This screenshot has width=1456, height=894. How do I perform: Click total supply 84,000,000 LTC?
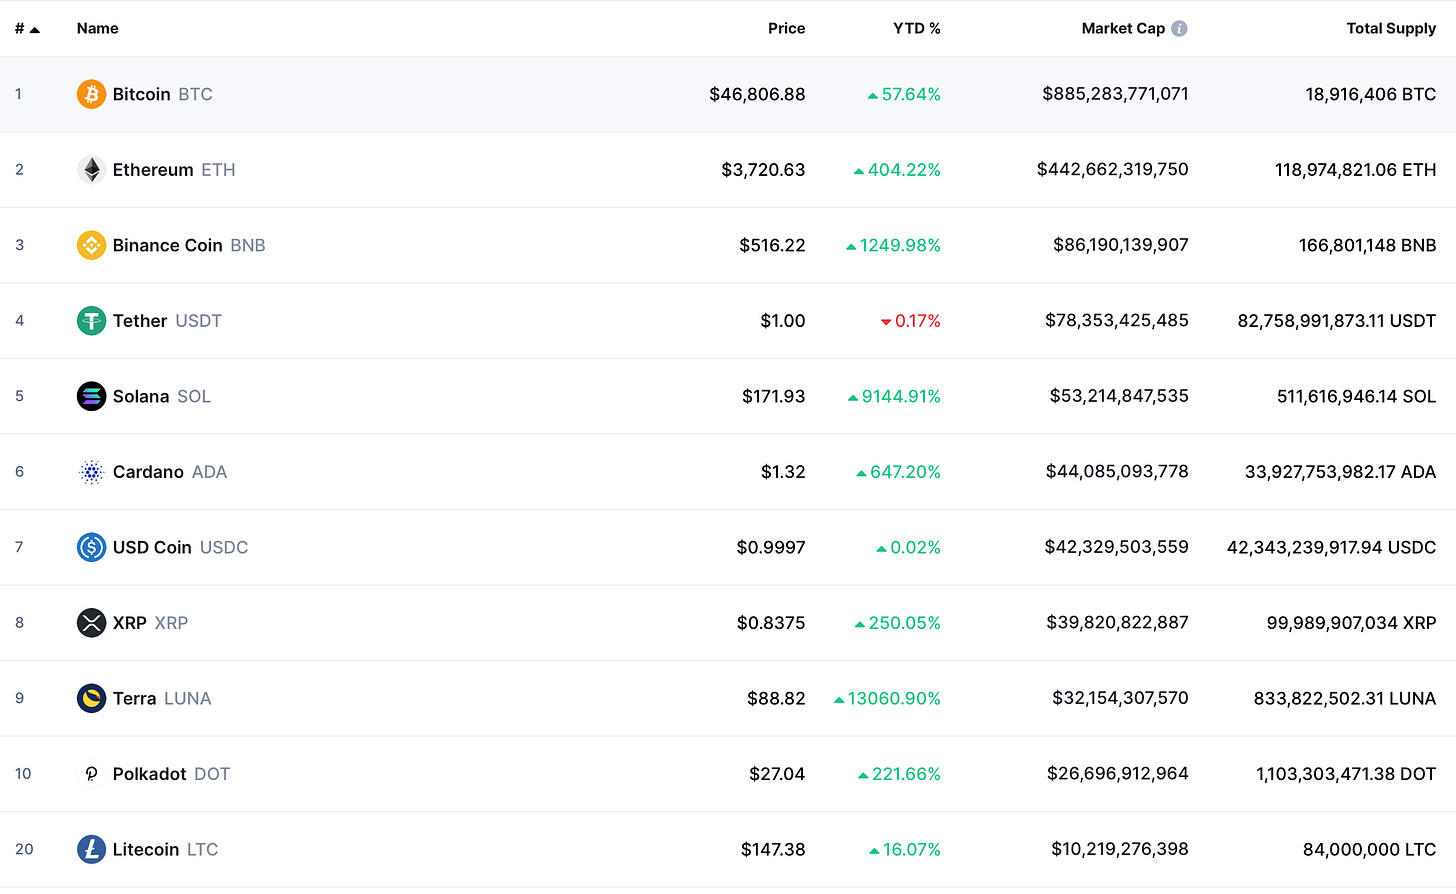point(1370,849)
